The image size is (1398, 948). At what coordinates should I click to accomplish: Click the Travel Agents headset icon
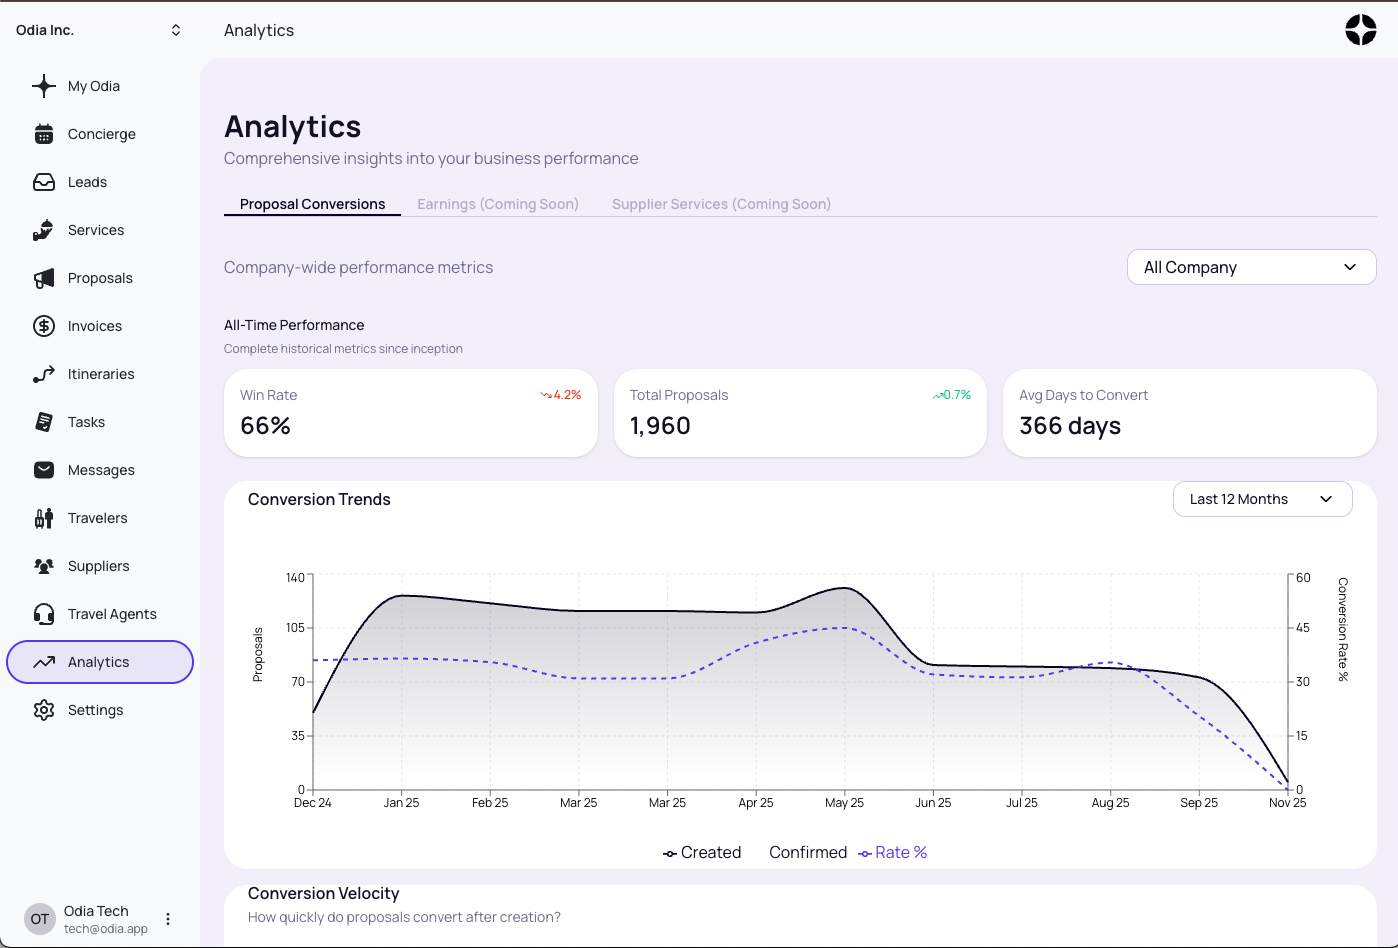[x=44, y=613]
